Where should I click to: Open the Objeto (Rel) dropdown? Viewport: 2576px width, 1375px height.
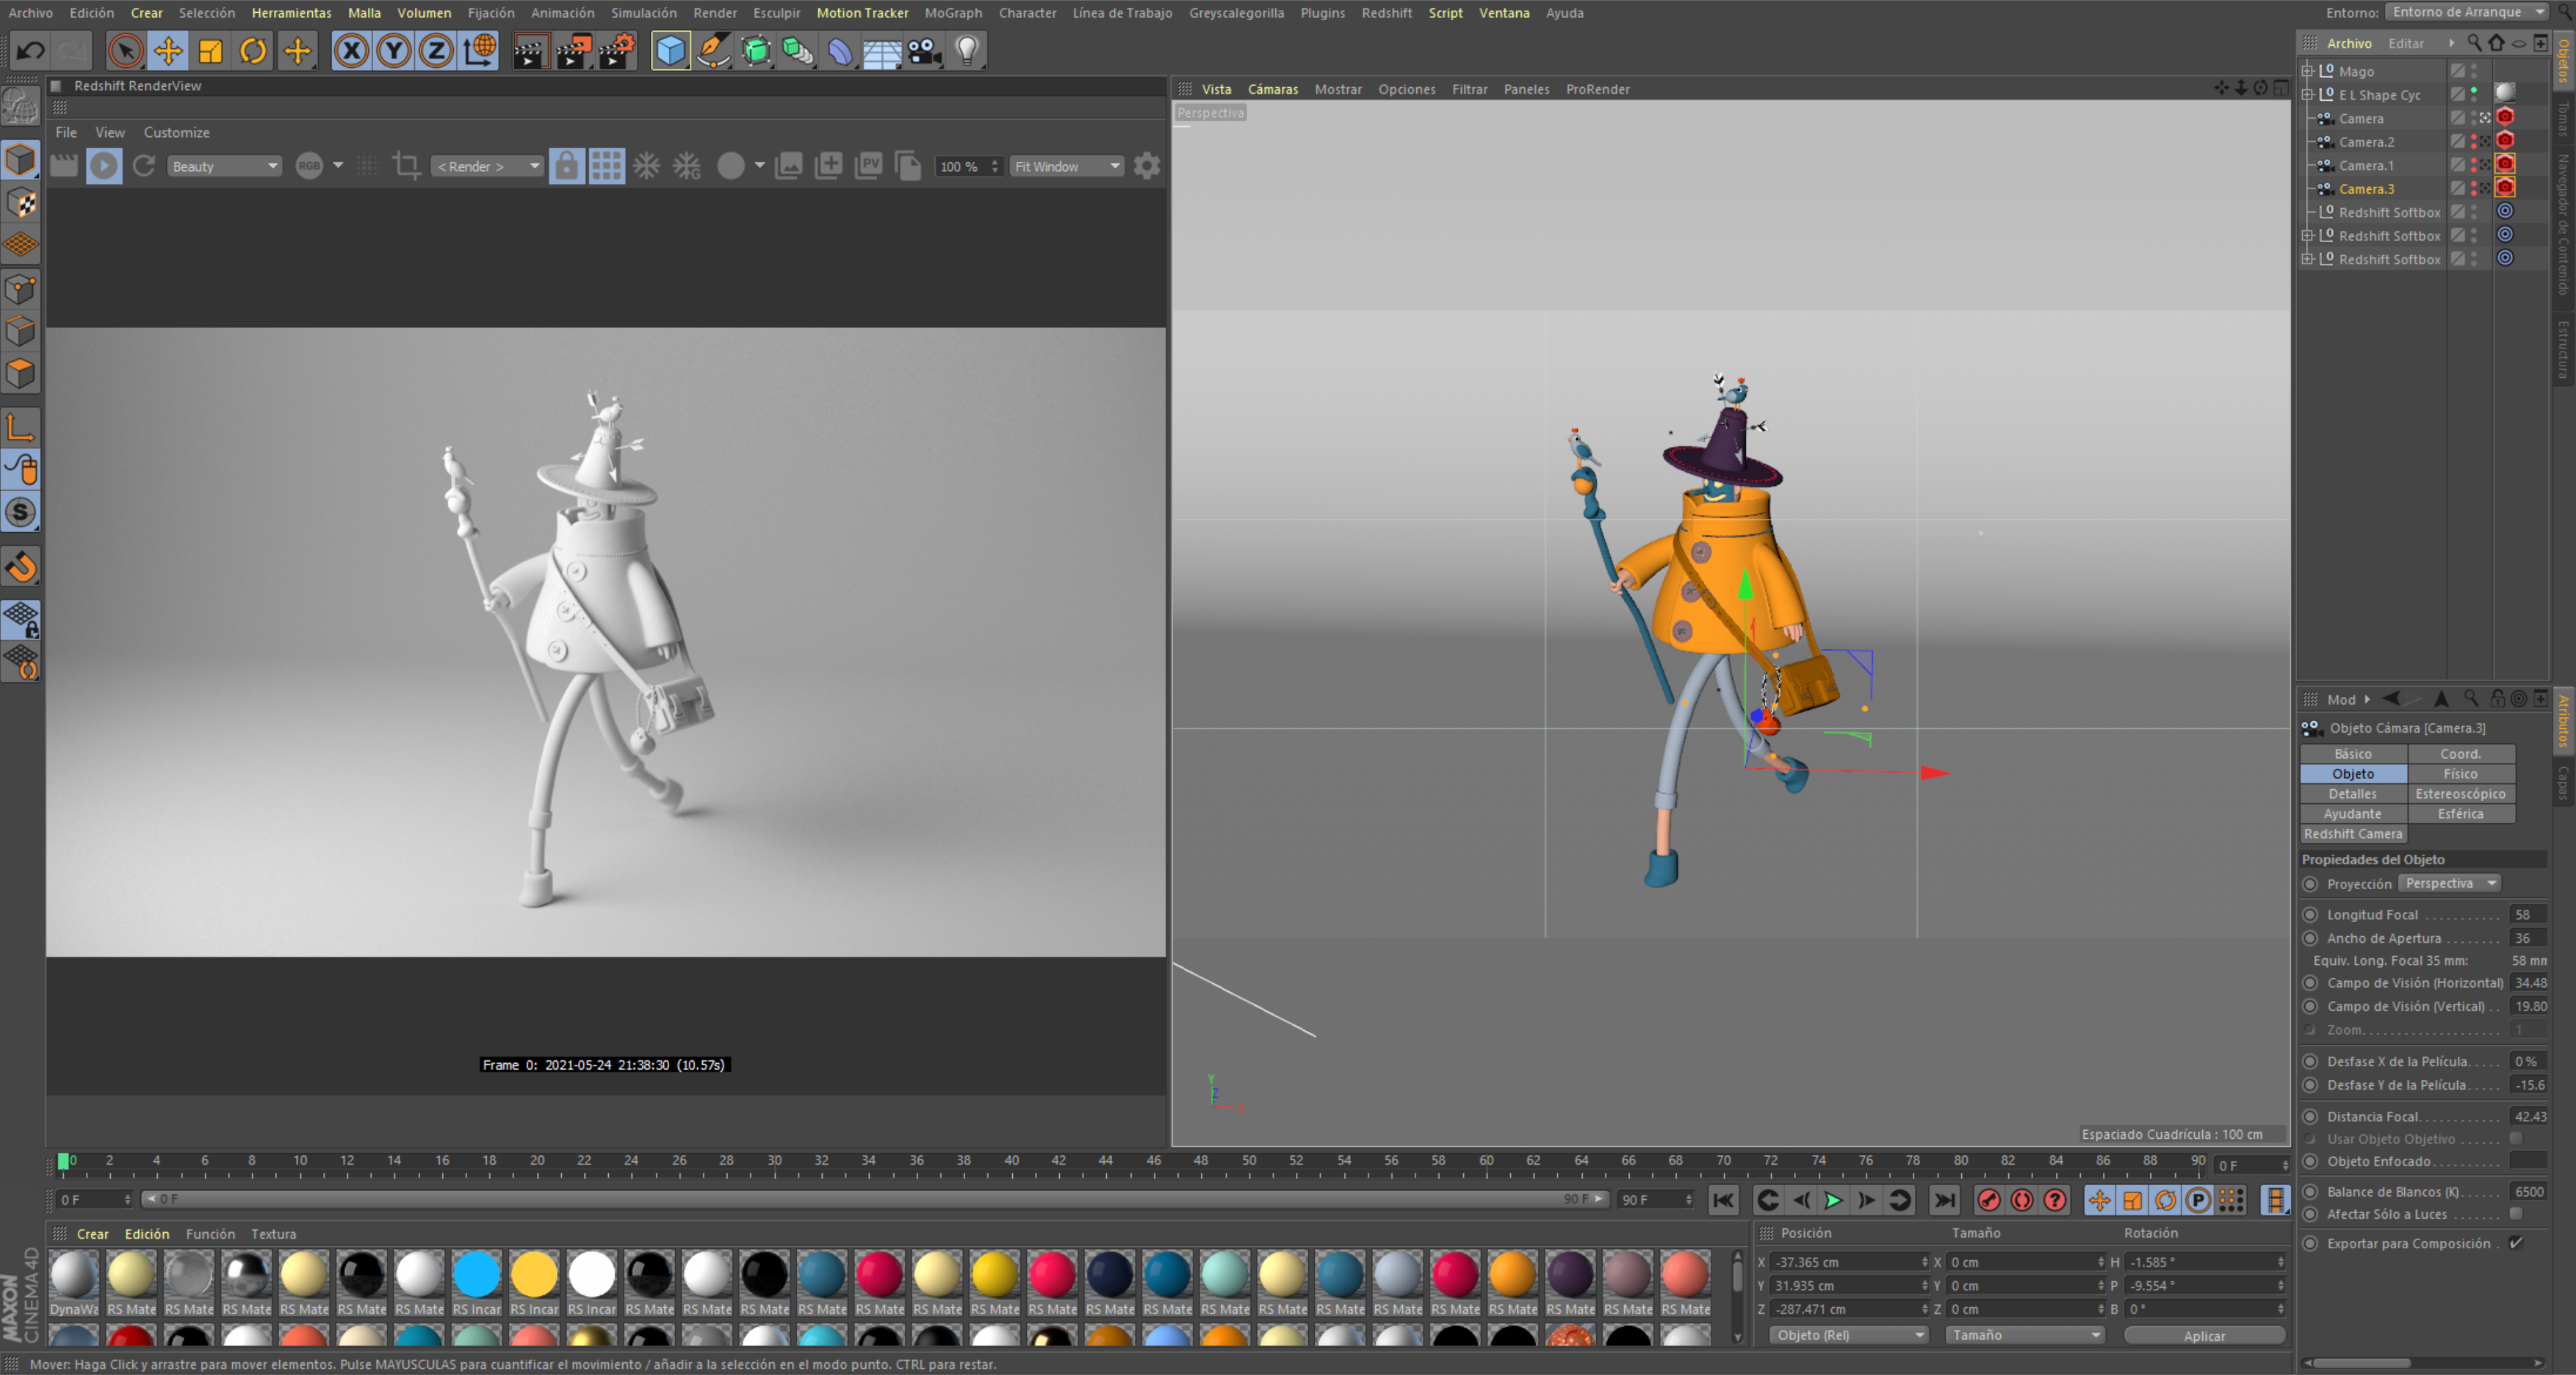[x=1849, y=1335]
